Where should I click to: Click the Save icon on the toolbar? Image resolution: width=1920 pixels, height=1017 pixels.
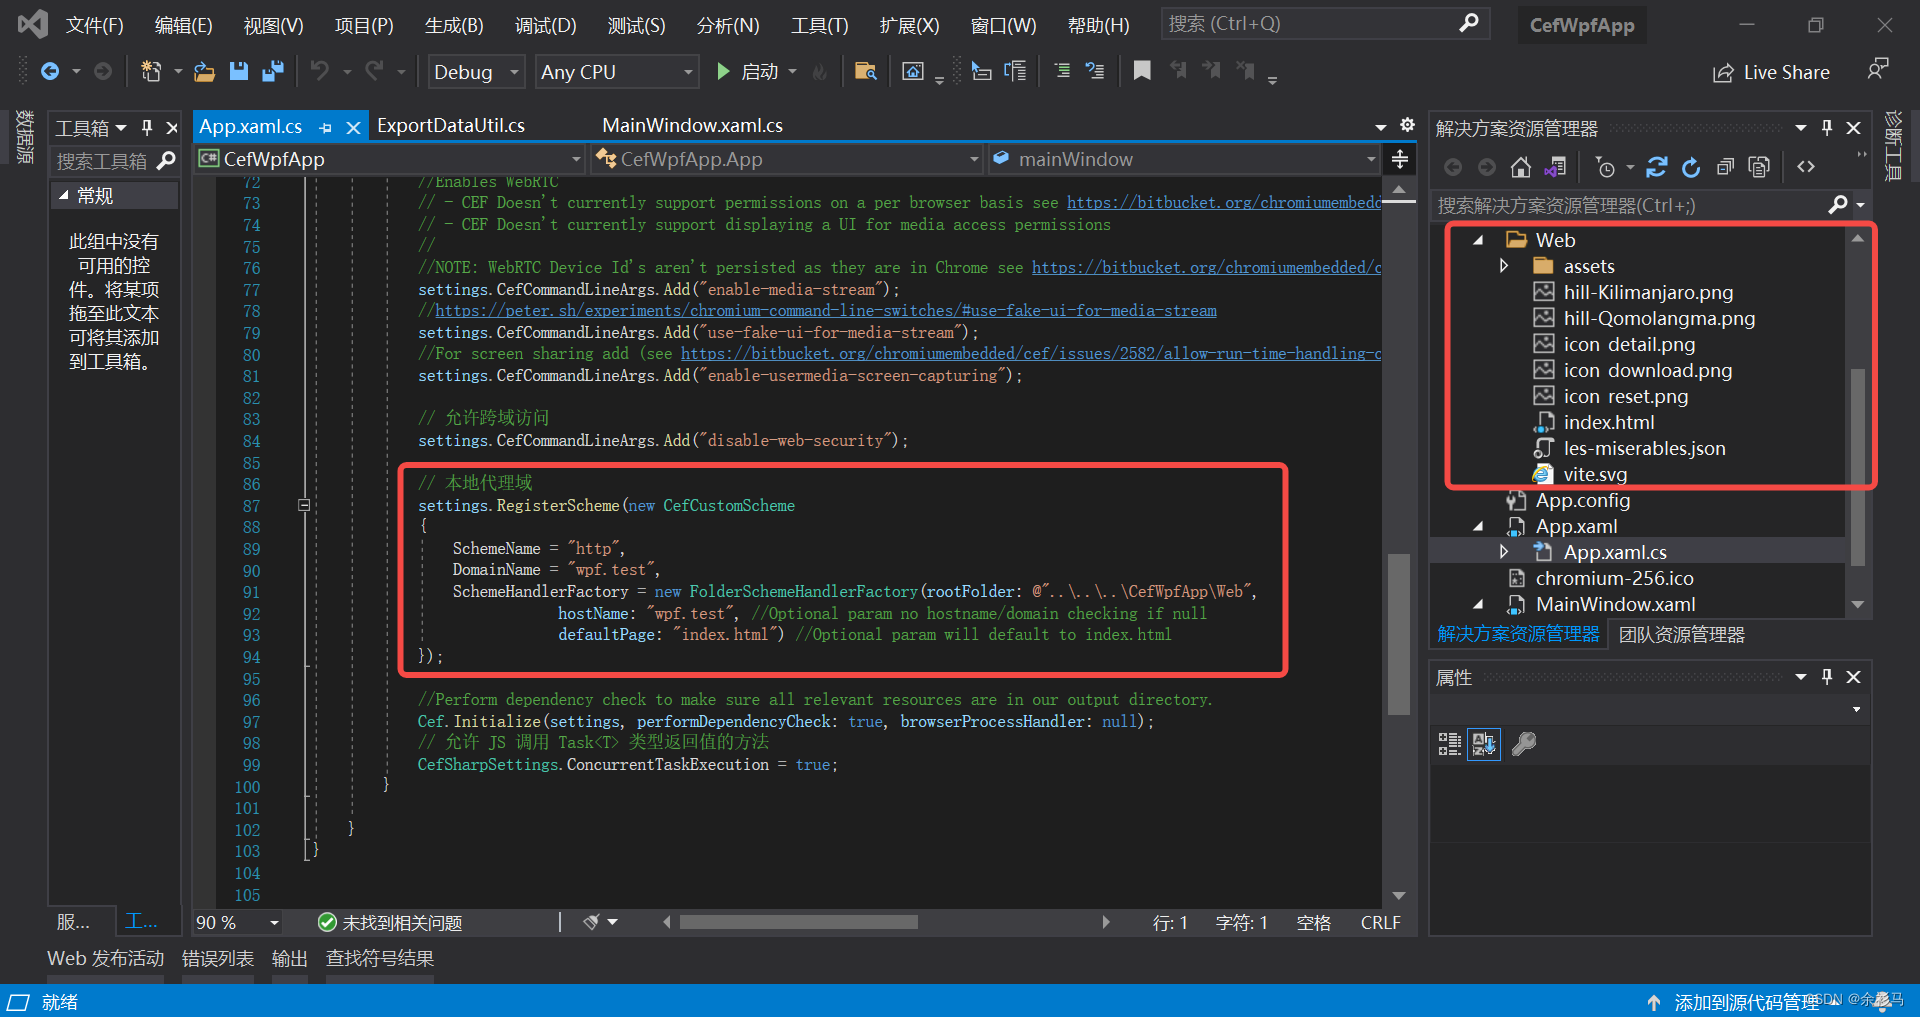[238, 71]
